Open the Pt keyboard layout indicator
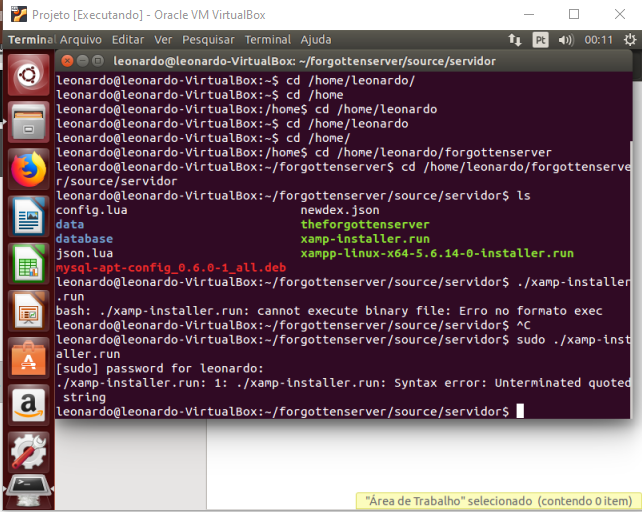Viewport: 642px width, 512px height. [540, 40]
